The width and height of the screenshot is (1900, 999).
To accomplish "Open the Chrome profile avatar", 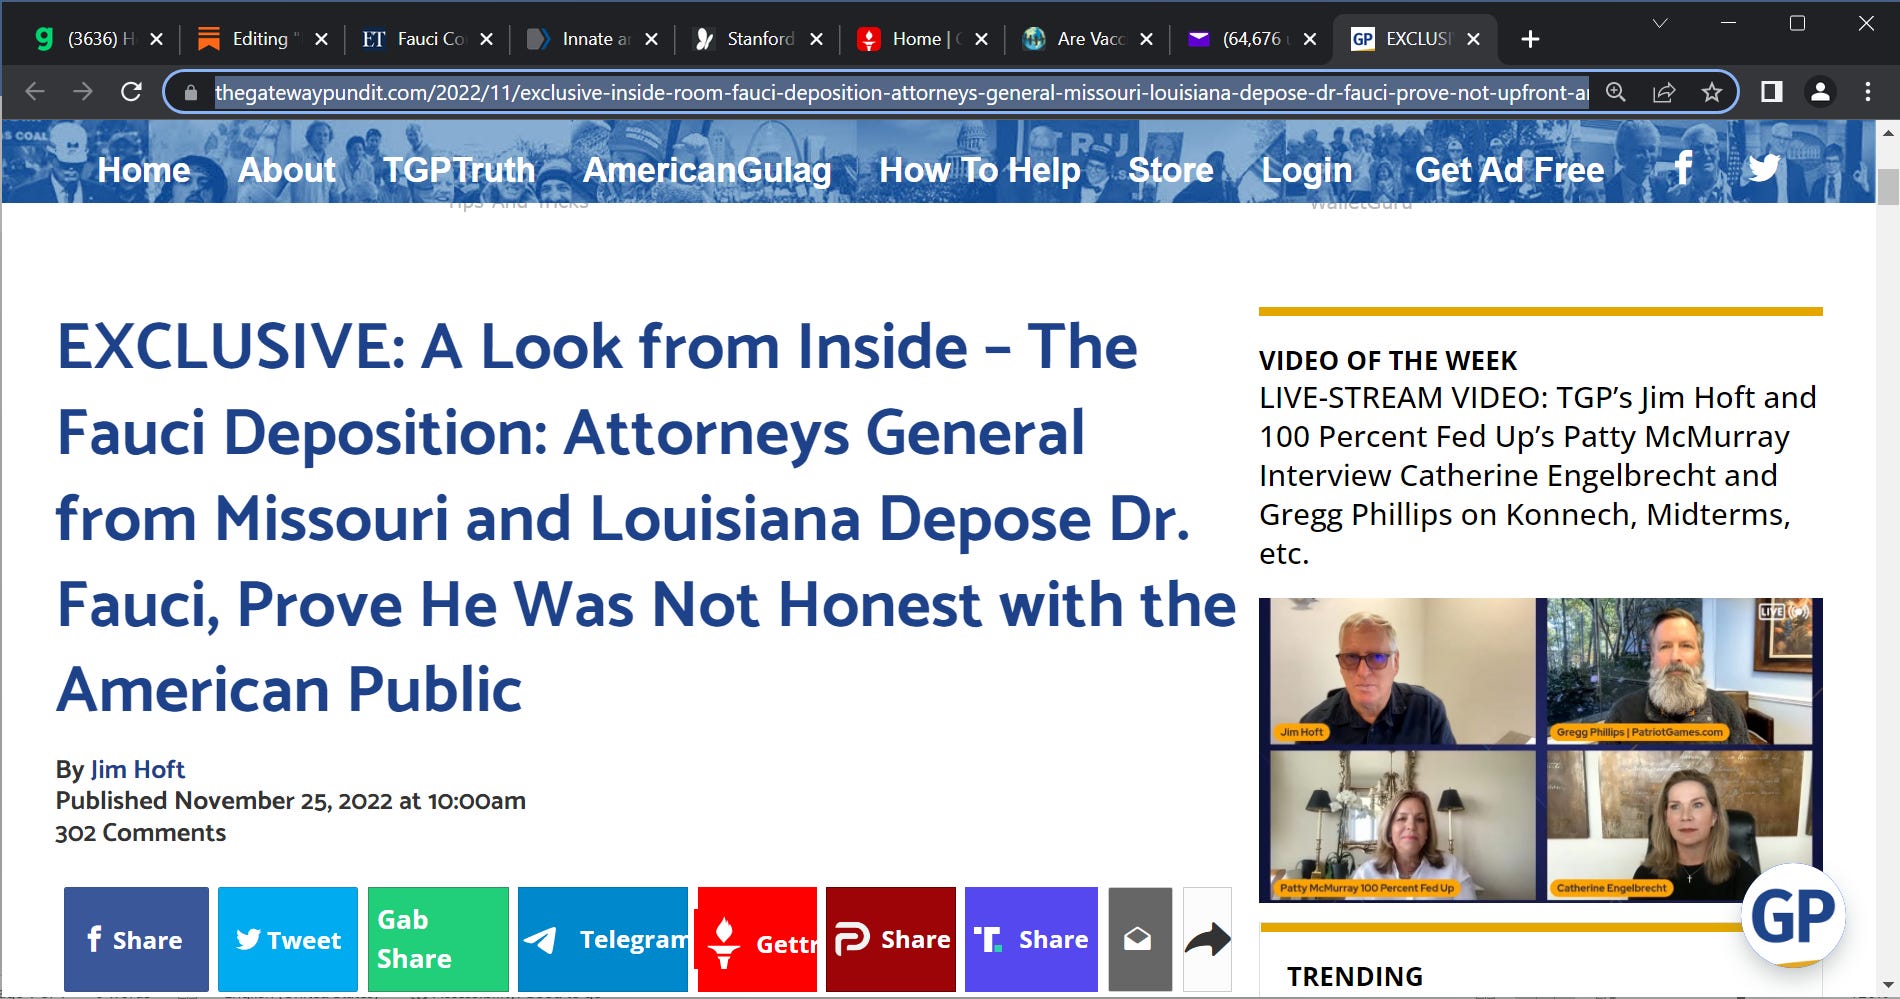I will [1820, 92].
